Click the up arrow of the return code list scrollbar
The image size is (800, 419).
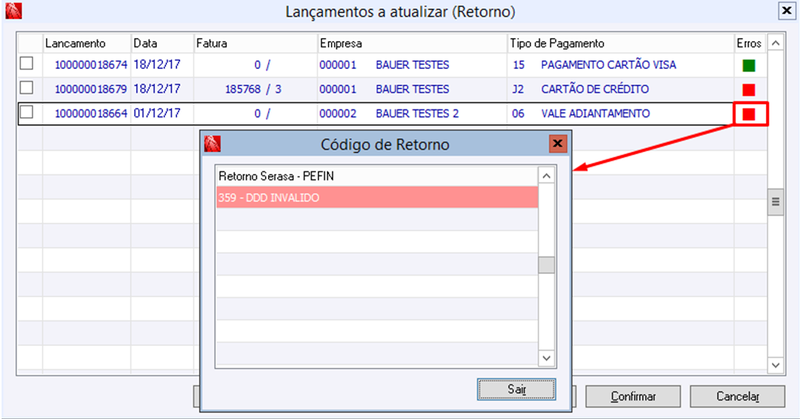pyautogui.click(x=546, y=176)
